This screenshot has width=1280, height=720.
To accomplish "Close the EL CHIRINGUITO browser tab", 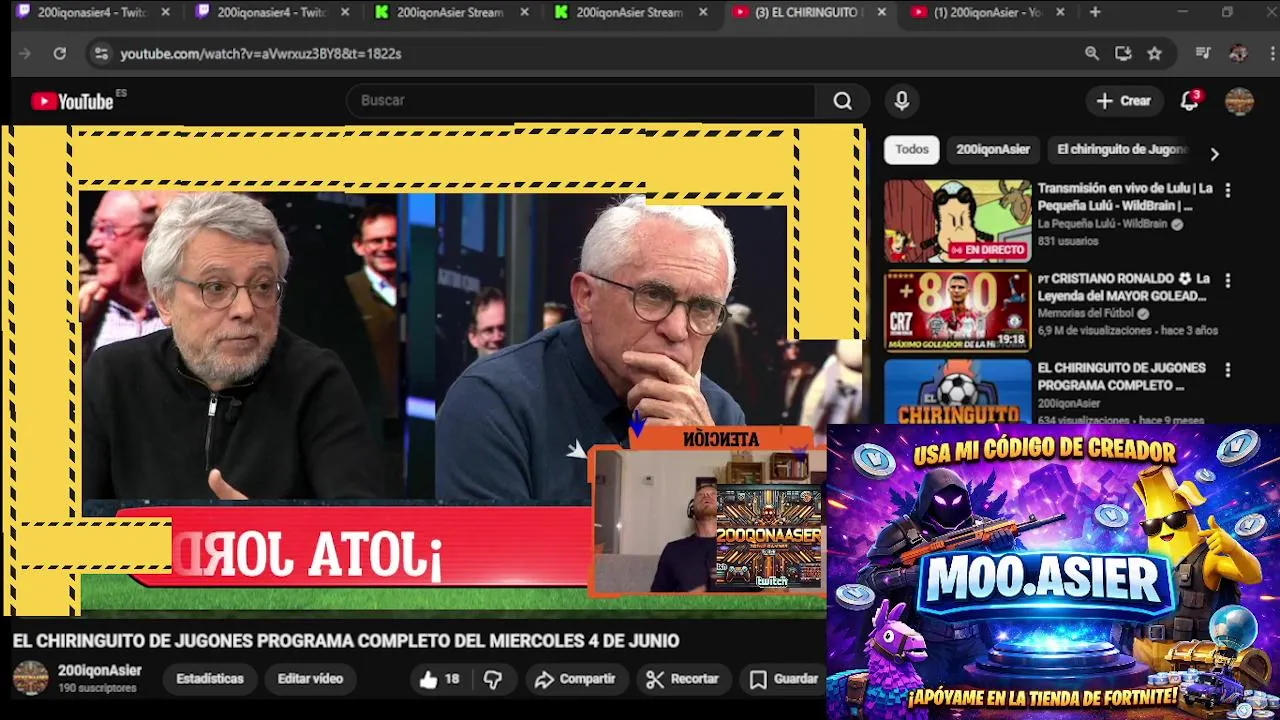I will (881, 12).
